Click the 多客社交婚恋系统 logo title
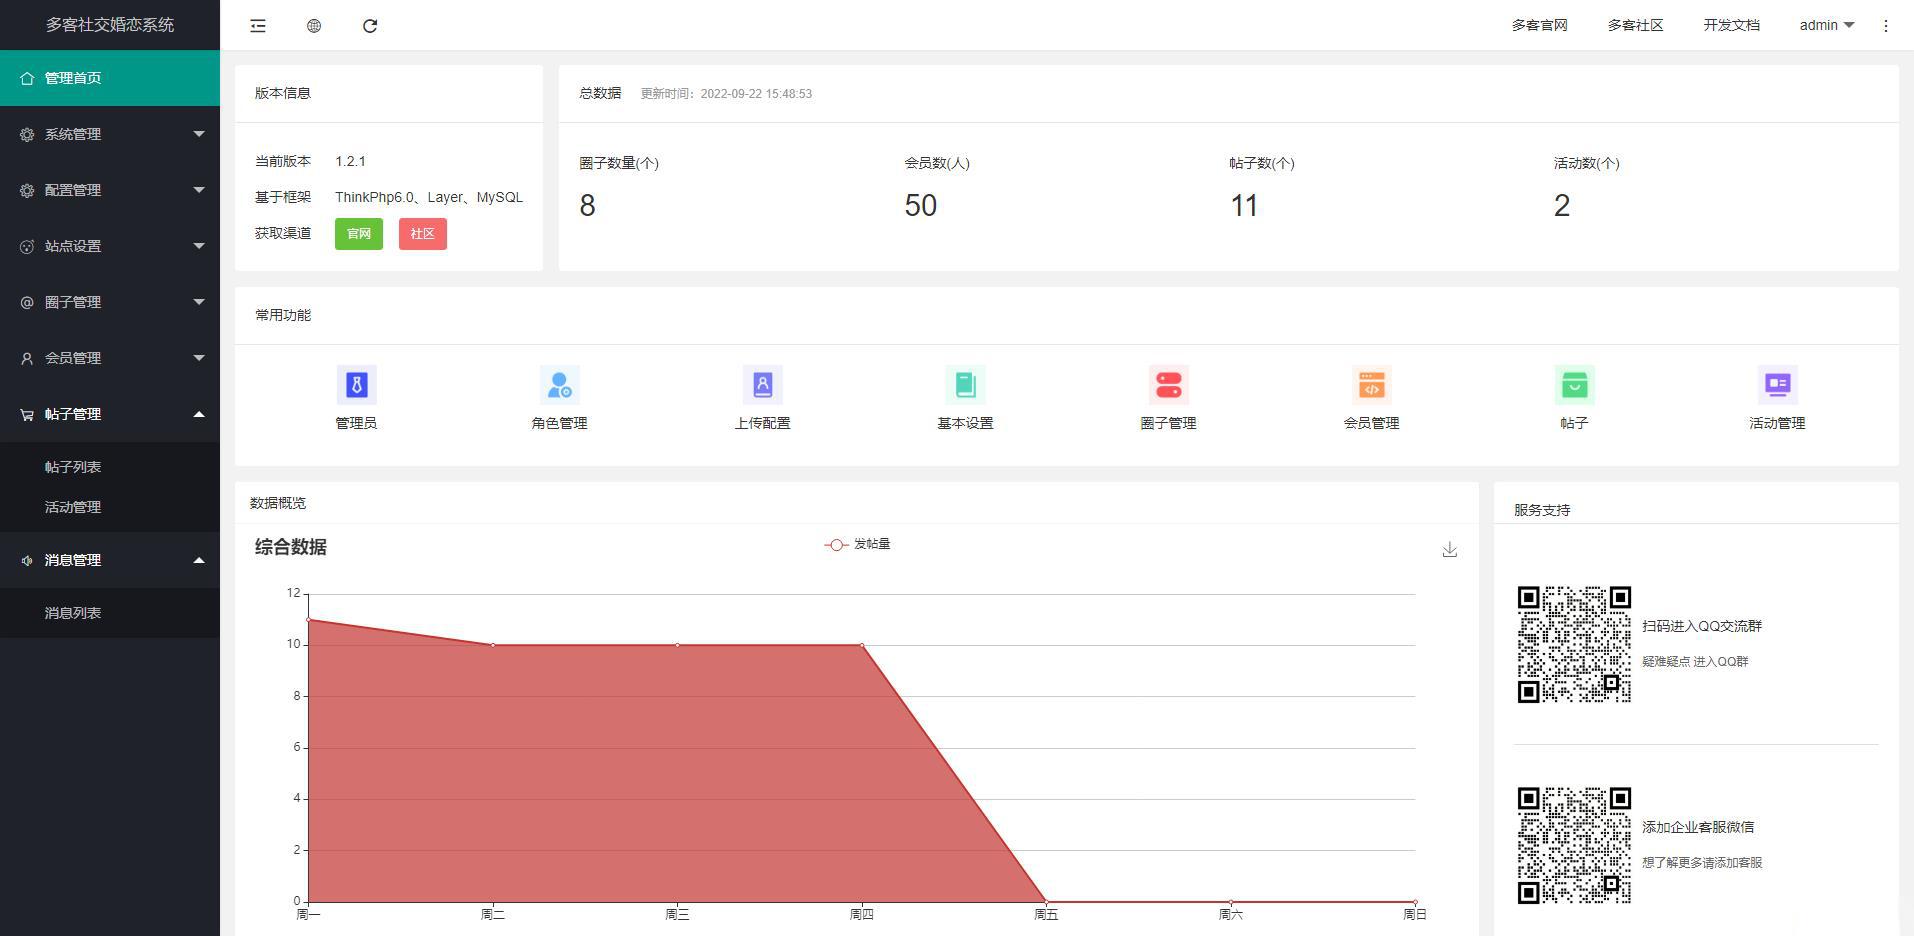The width and height of the screenshot is (1914, 936). [x=110, y=25]
